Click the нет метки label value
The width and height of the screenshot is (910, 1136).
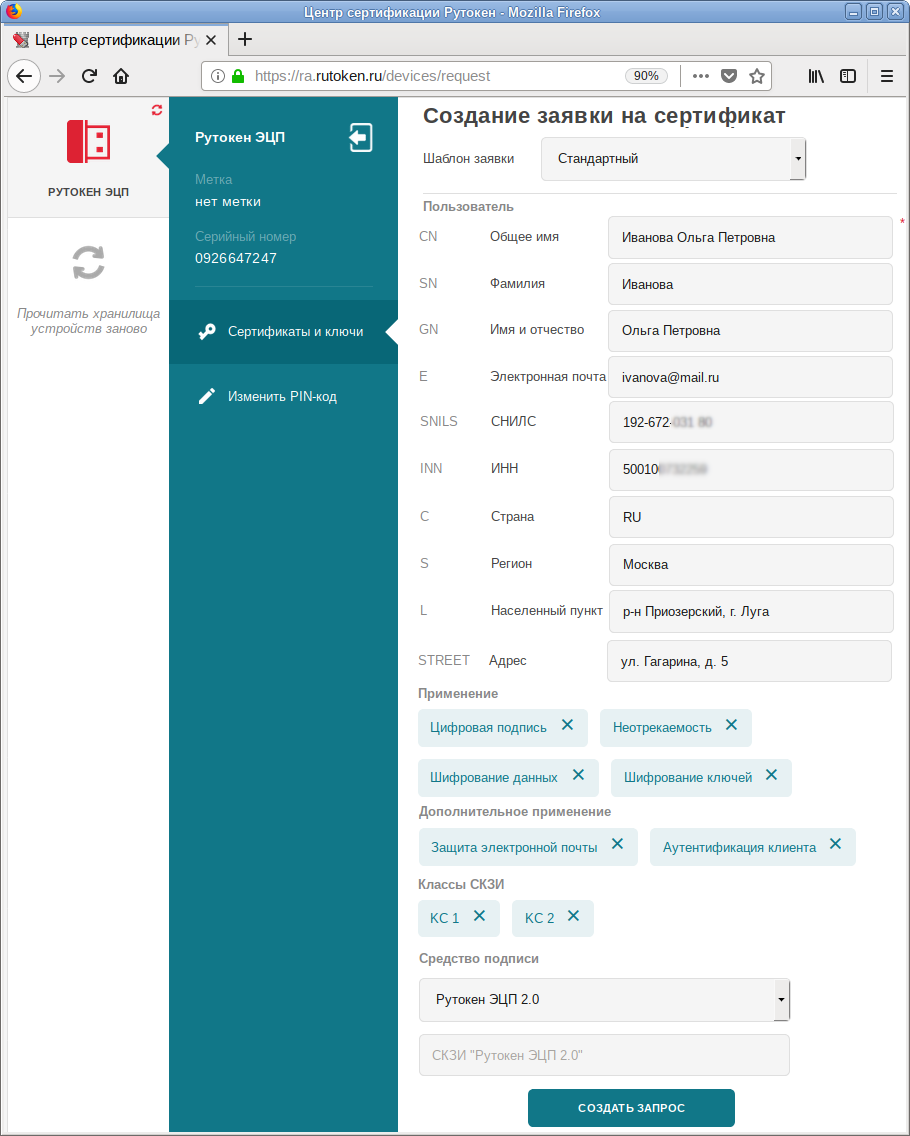click(228, 202)
